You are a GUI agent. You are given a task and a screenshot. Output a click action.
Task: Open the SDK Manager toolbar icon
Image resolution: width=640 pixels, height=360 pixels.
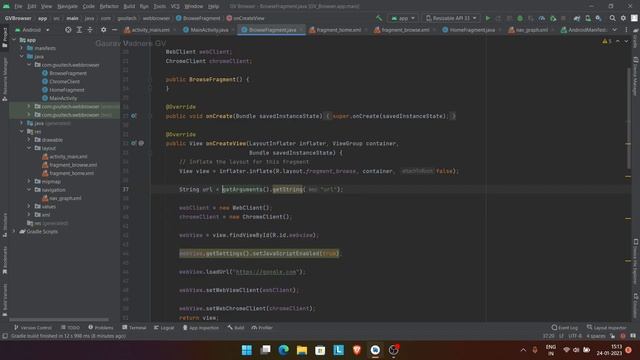[x=598, y=18]
